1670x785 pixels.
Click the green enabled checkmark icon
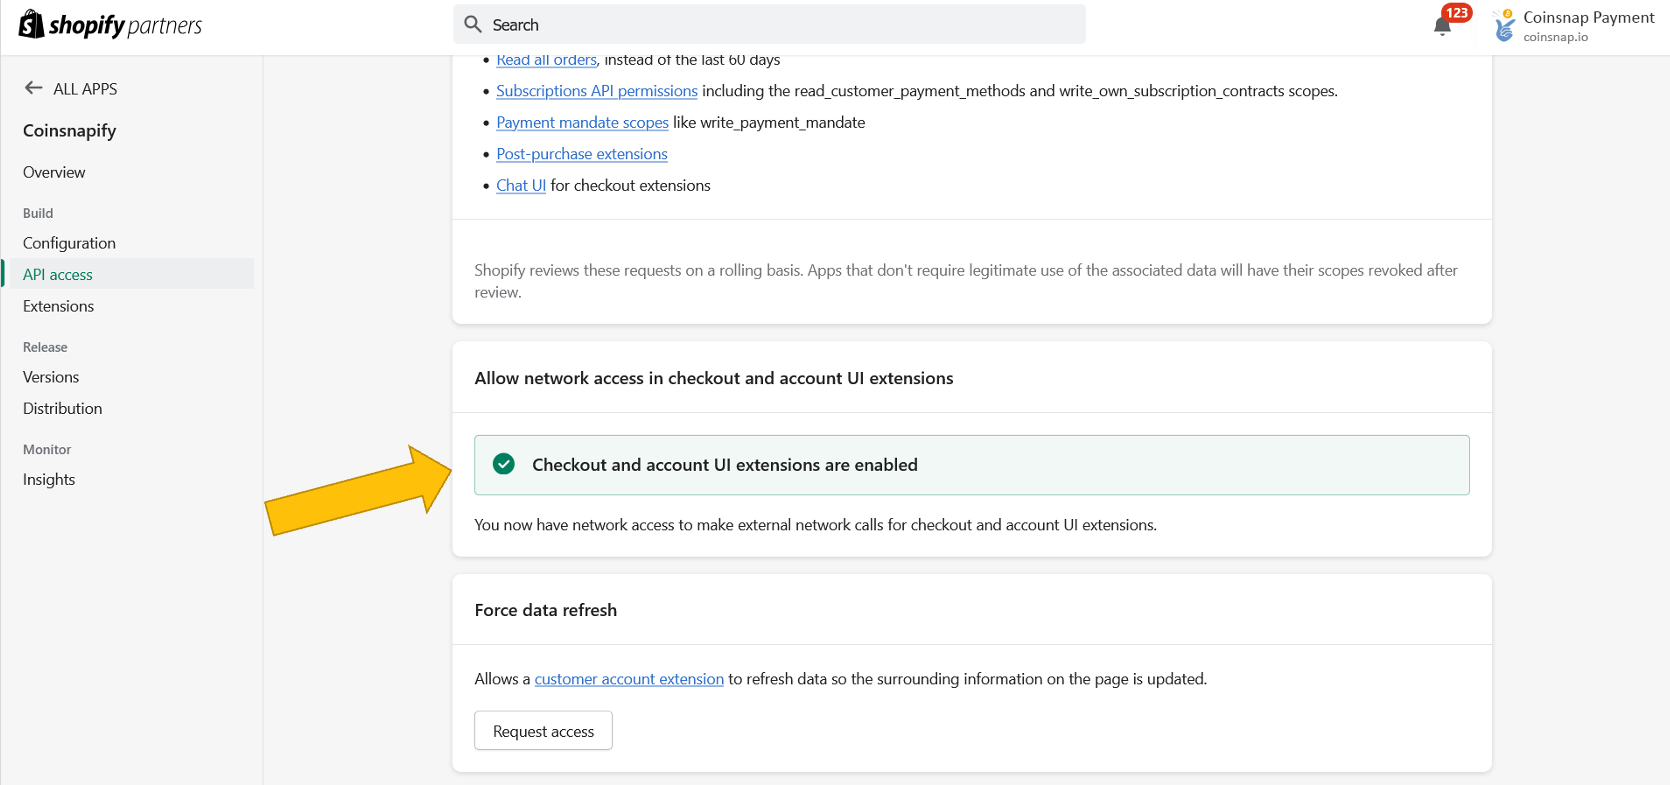[504, 464]
